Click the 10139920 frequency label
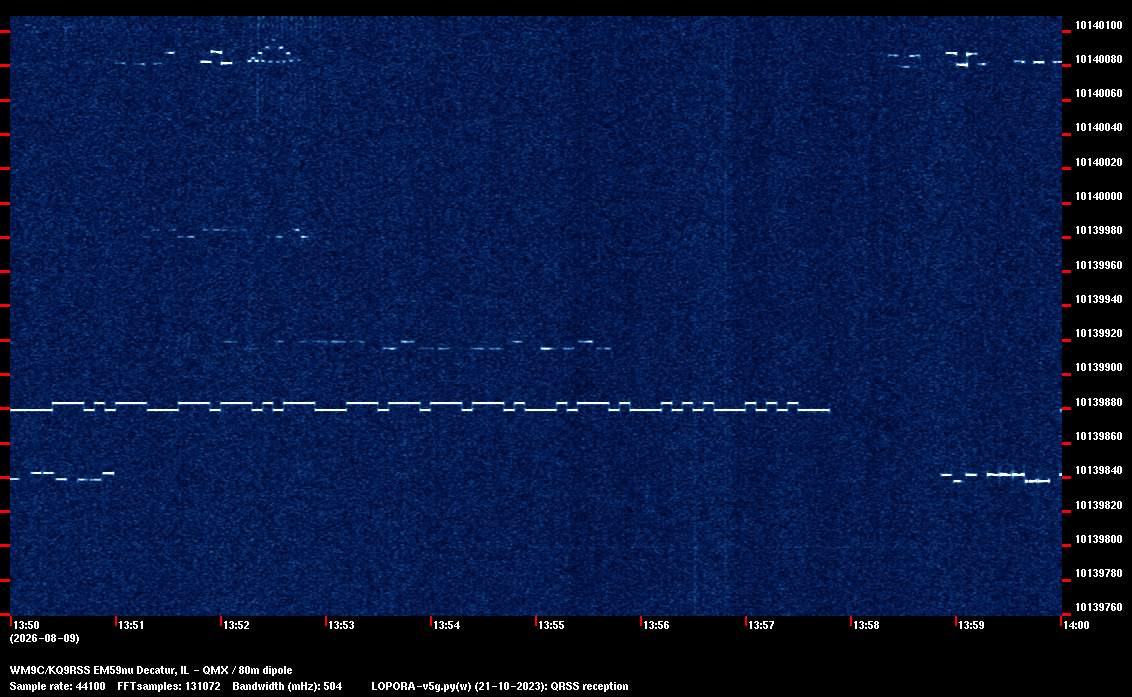The image size is (1132, 697). point(1099,333)
